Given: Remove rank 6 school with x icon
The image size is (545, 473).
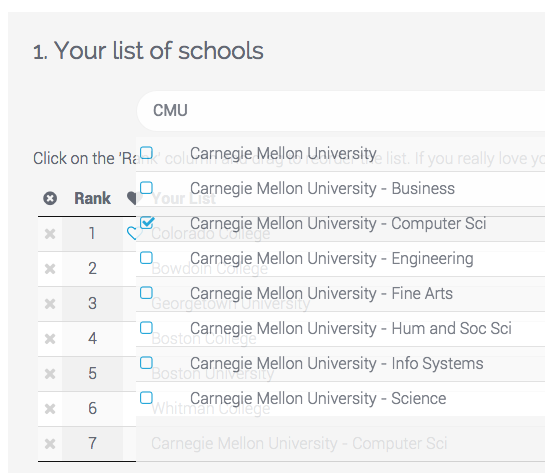Looking at the screenshot, I should click(x=50, y=409).
